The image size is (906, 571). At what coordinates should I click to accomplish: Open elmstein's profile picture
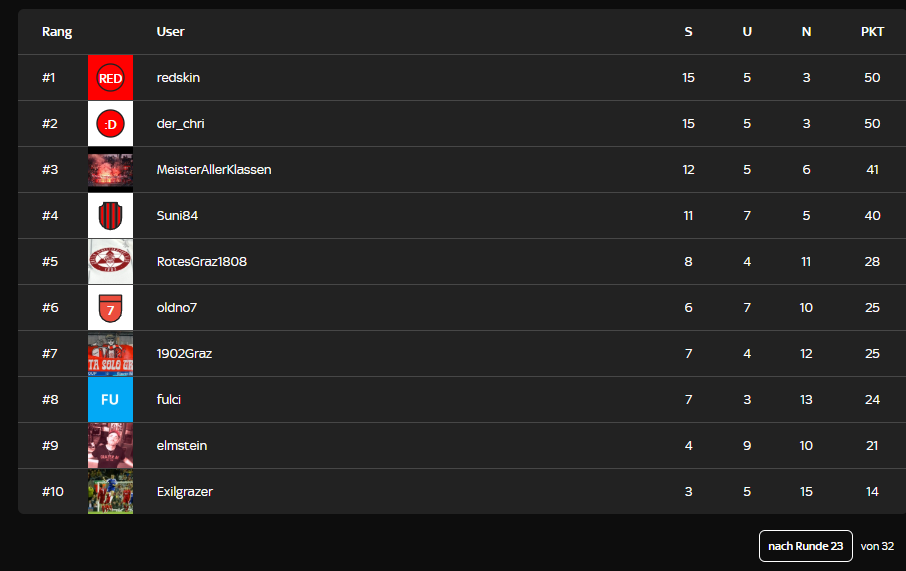(x=110, y=446)
